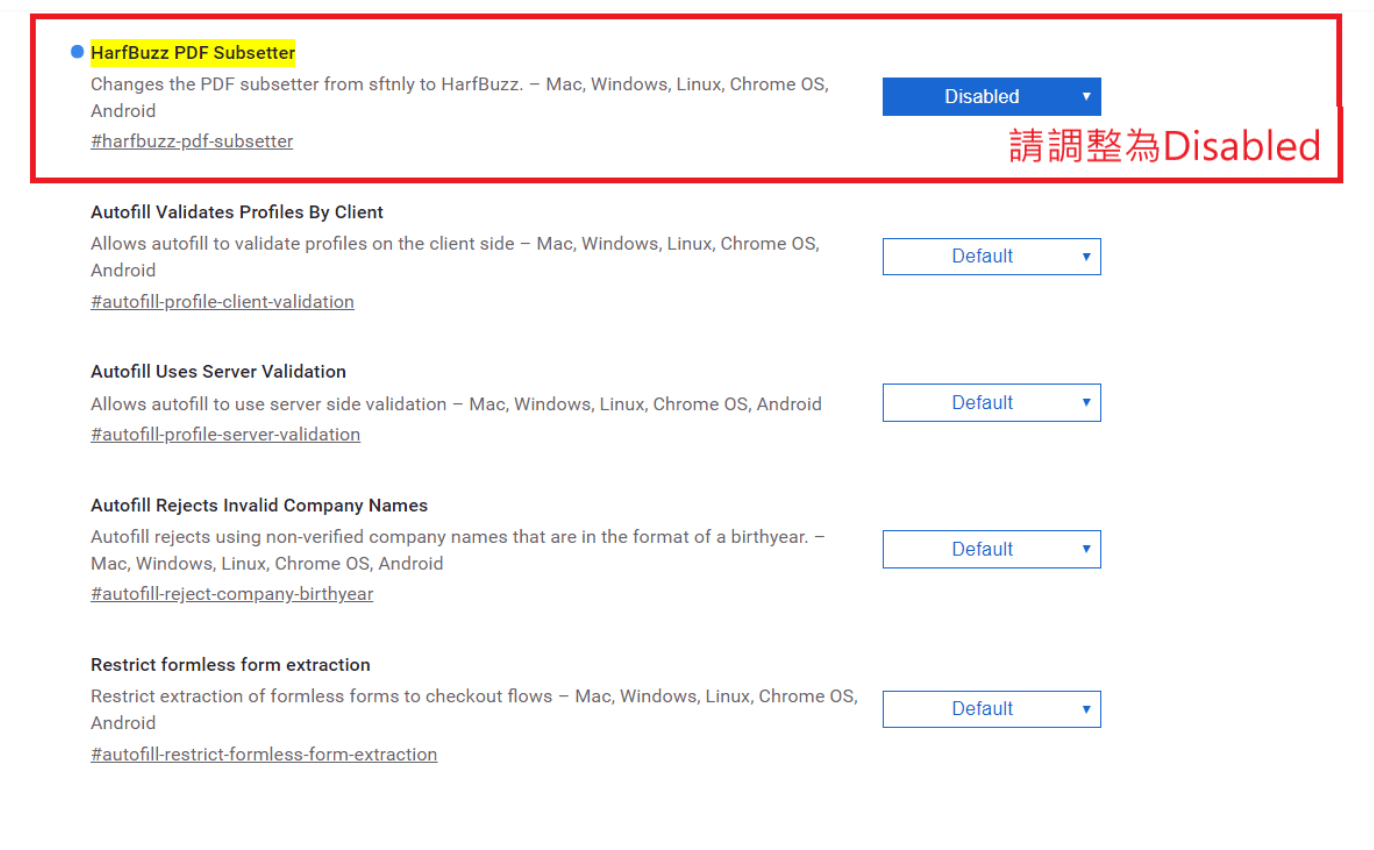The height and width of the screenshot is (850, 1374).
Task: Select the Autofill Rejects Invalid Company Names heading
Action: point(259,505)
